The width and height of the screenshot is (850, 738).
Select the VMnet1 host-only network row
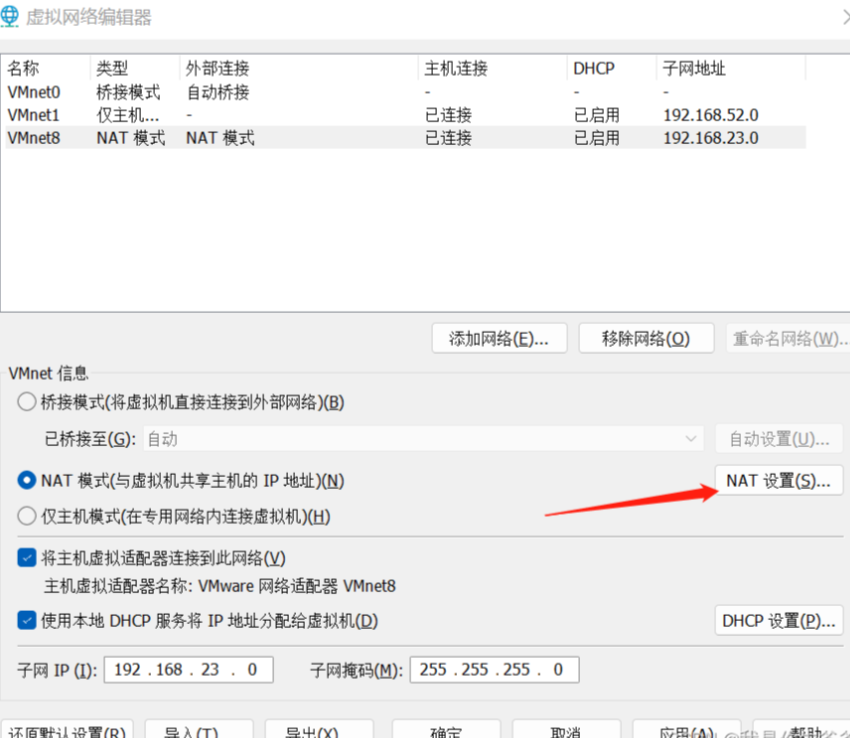[x=100, y=114]
